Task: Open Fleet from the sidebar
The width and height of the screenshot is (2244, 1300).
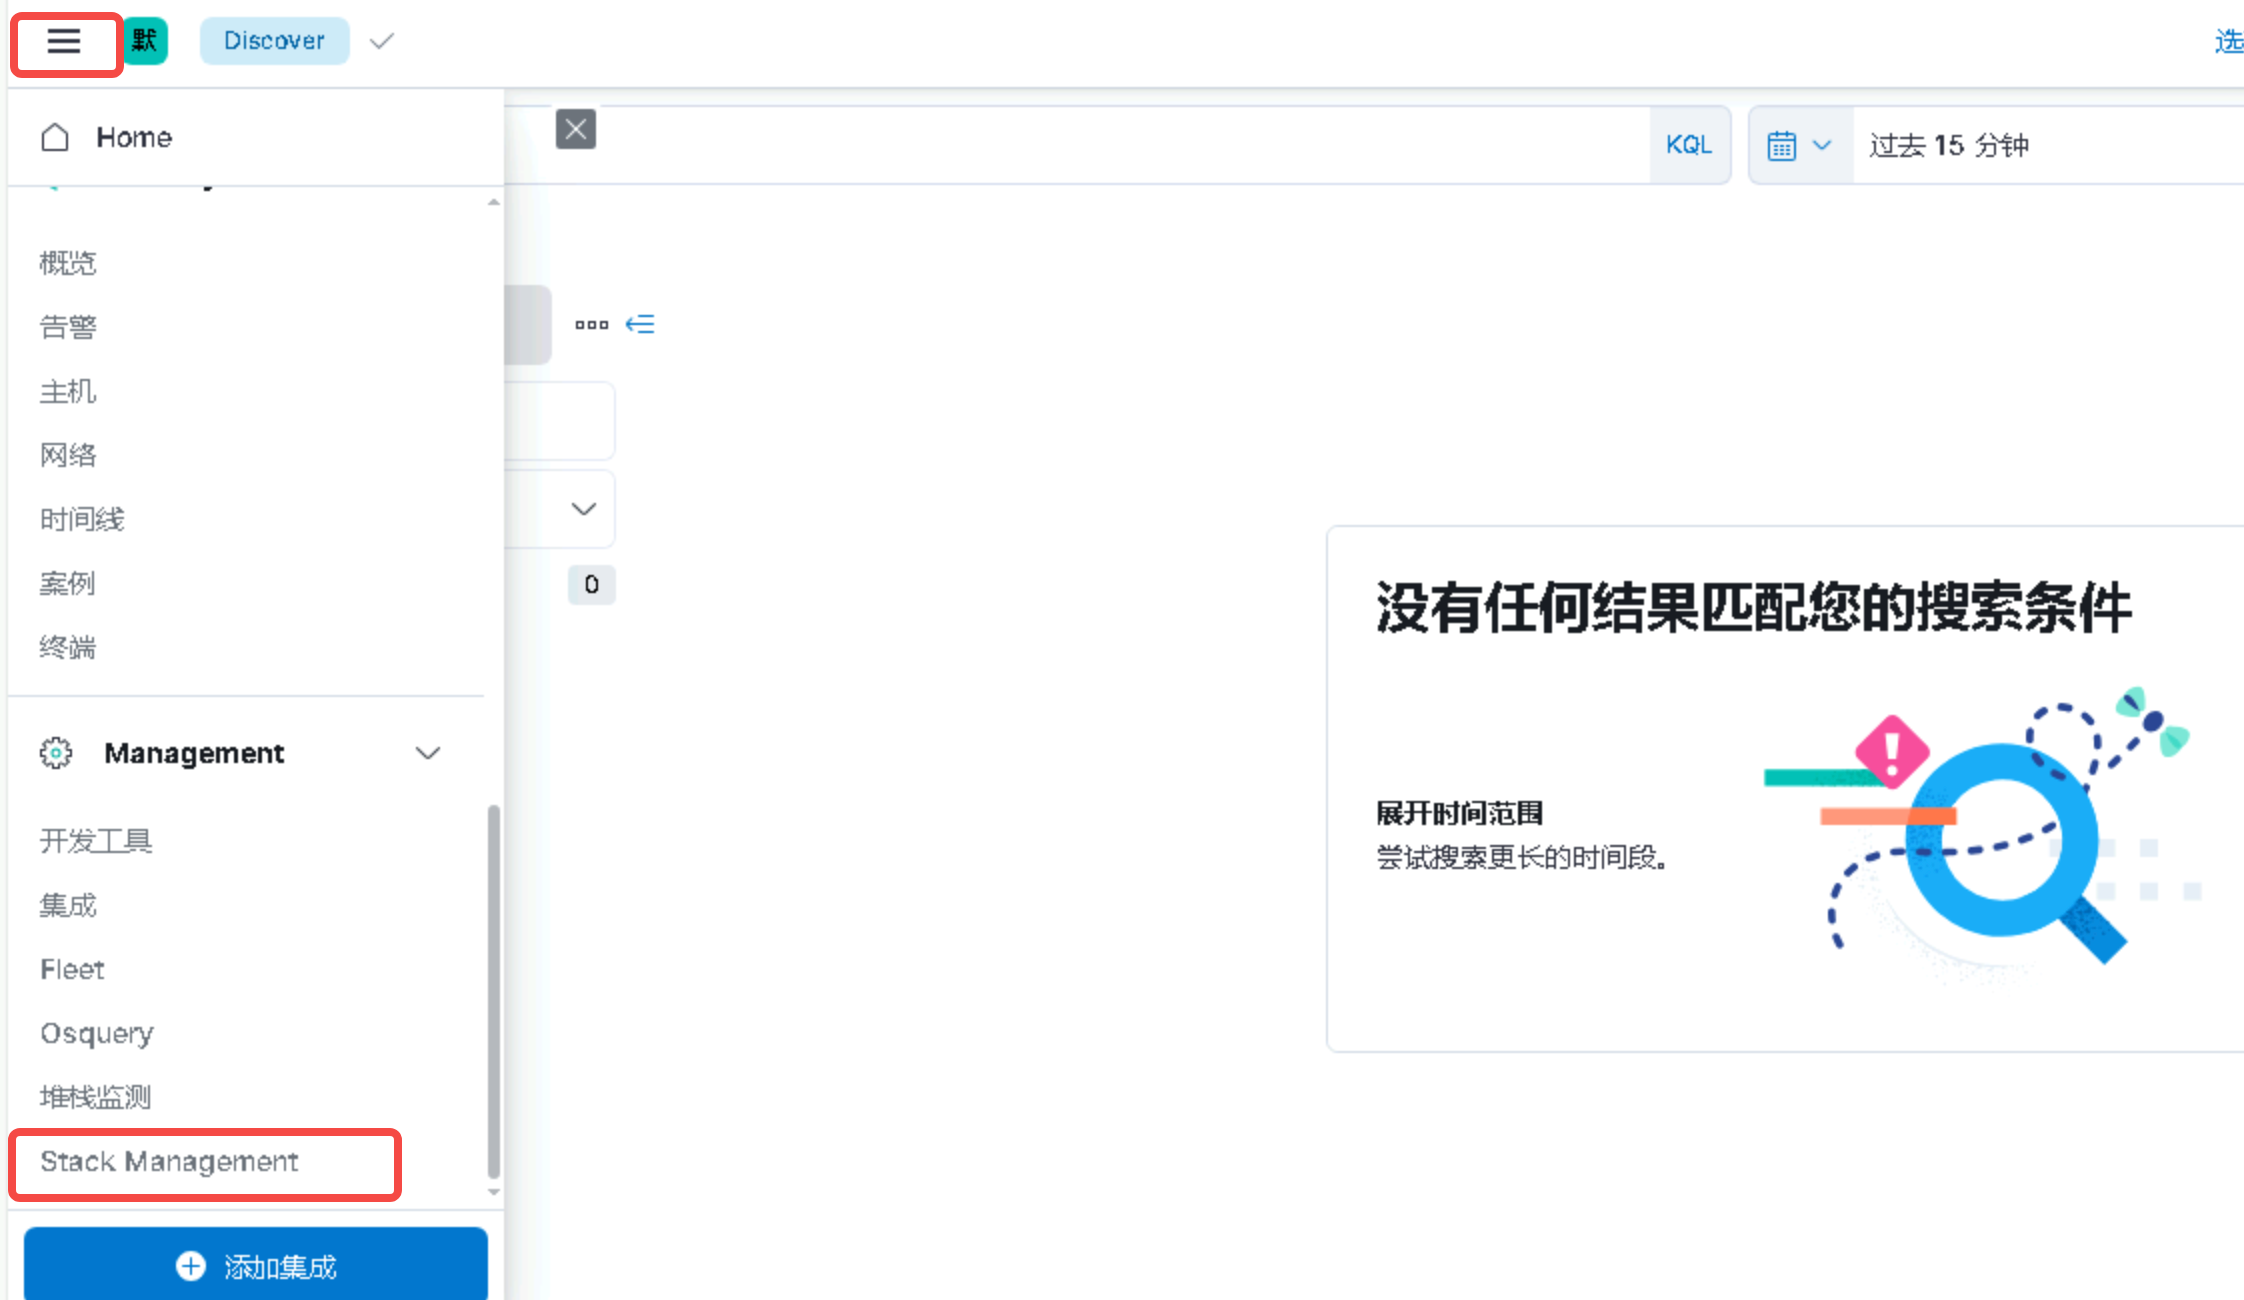Action: click(x=72, y=970)
